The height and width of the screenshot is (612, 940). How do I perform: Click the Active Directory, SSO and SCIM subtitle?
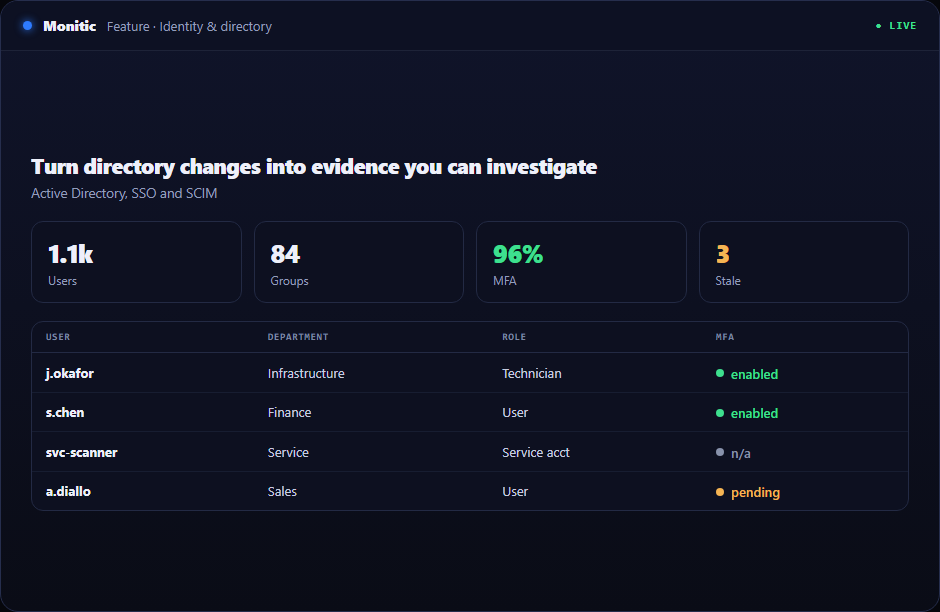point(124,193)
